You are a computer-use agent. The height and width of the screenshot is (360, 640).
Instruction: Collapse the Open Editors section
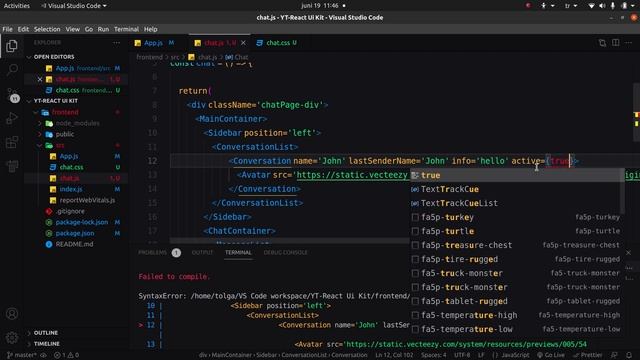pos(54,57)
